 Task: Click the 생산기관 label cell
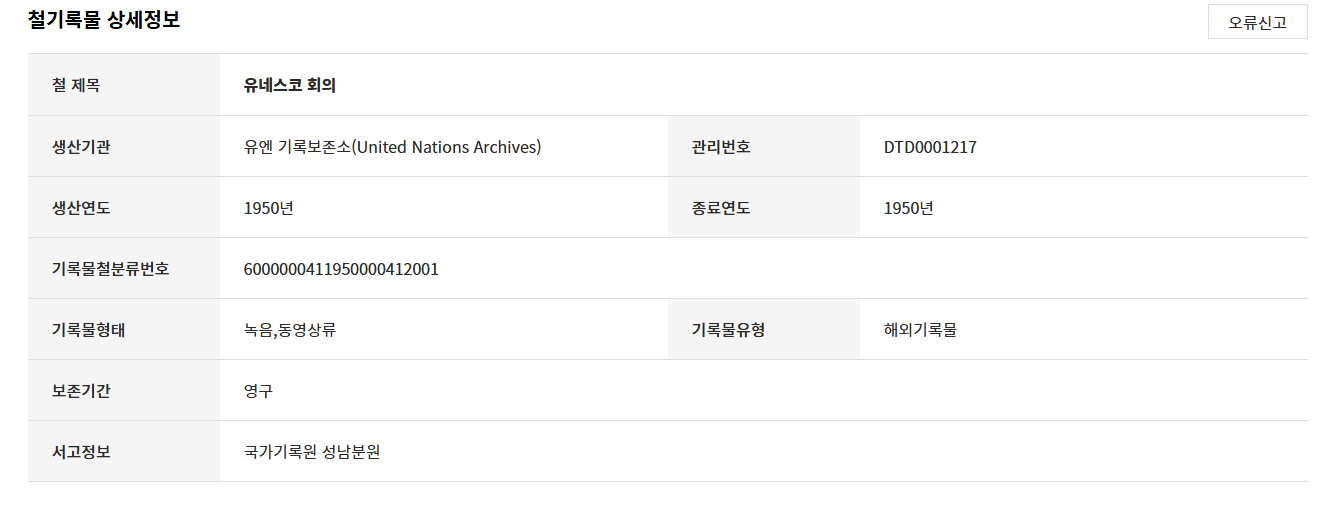coord(124,147)
